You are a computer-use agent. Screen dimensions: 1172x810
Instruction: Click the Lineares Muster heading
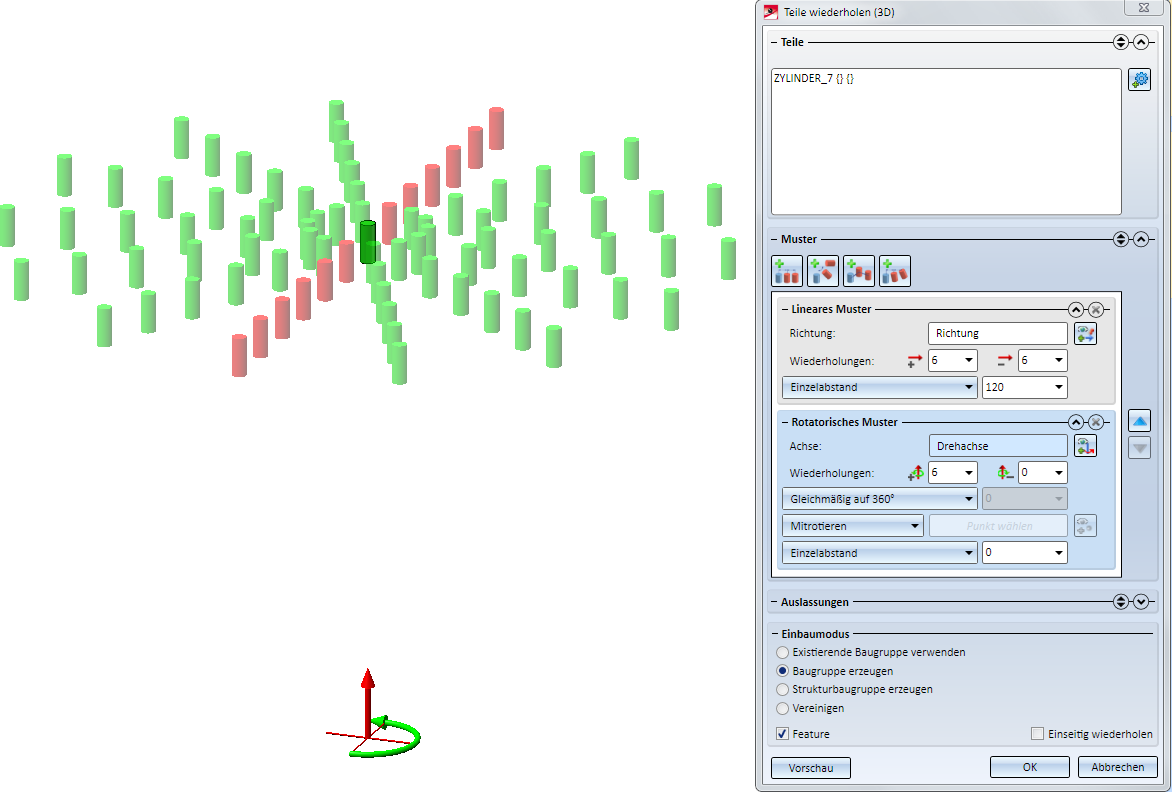831,309
